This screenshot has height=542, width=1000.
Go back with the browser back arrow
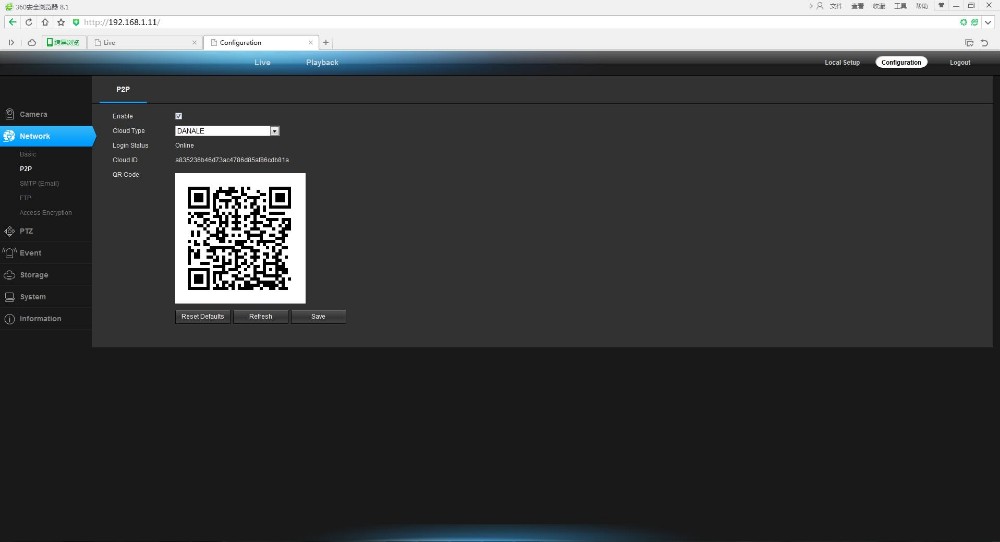12,22
